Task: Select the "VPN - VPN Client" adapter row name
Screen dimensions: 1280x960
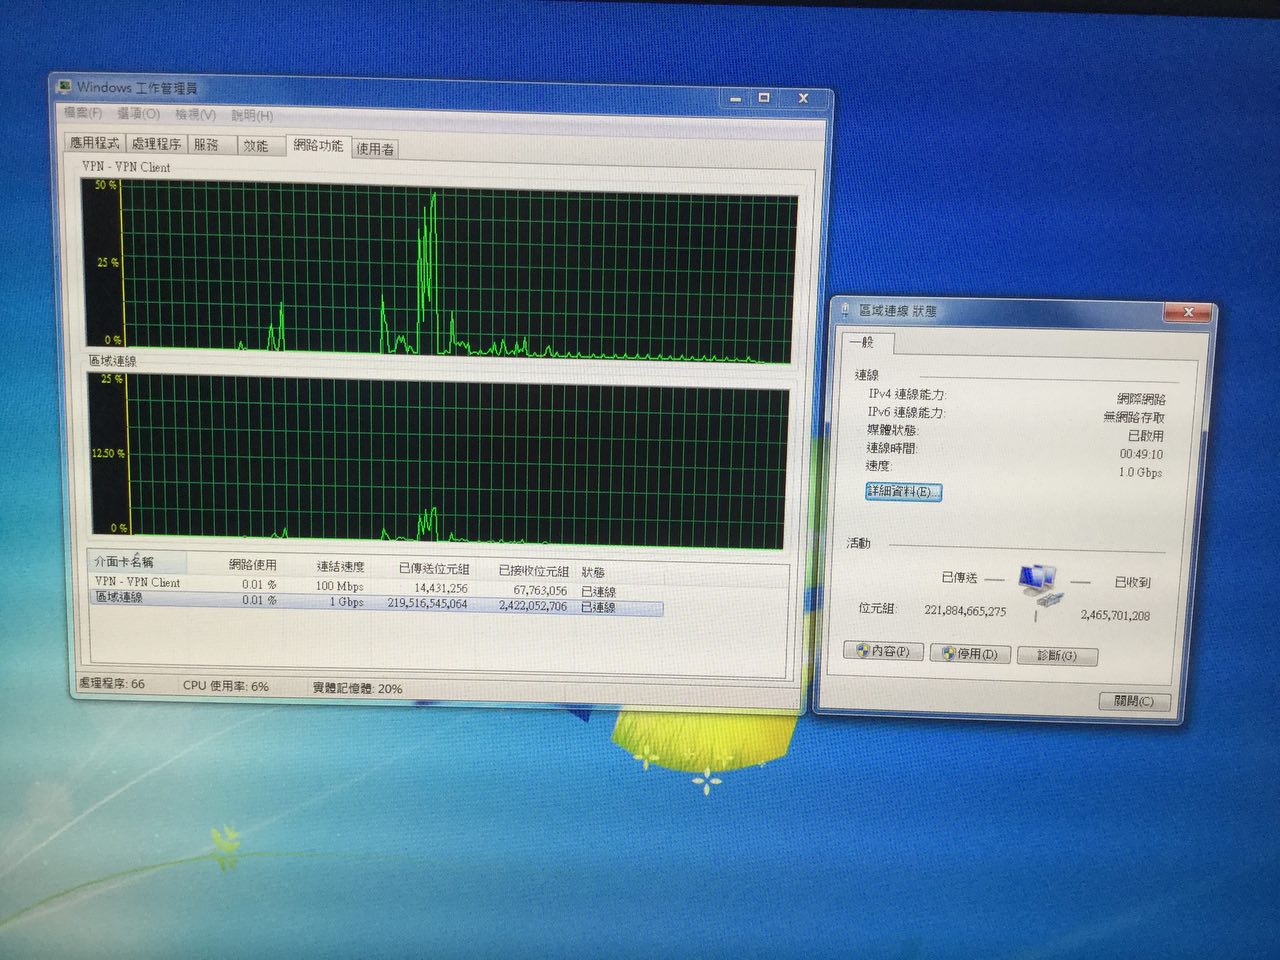Action: click(x=137, y=582)
